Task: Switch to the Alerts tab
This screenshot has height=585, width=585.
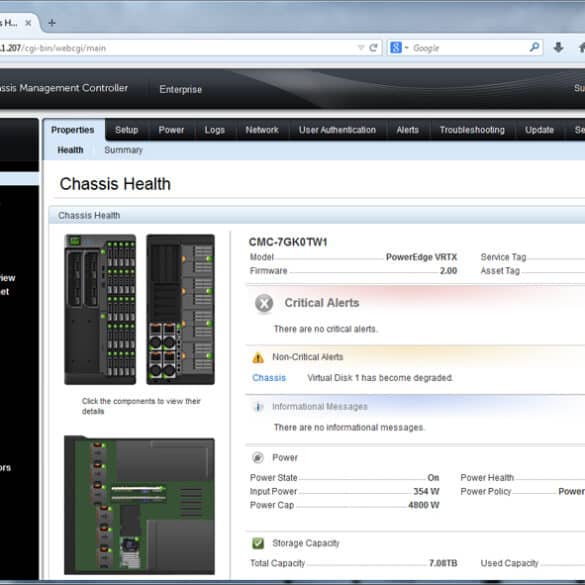Action: pos(407,130)
